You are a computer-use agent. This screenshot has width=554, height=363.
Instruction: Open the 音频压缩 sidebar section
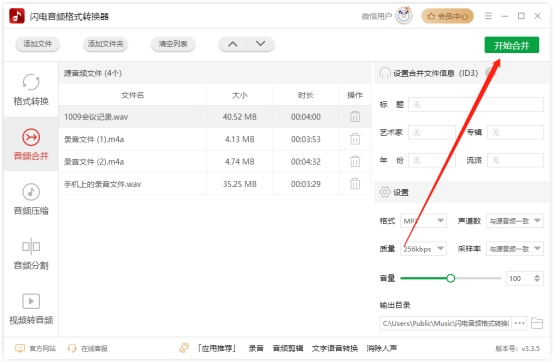[x=31, y=199]
